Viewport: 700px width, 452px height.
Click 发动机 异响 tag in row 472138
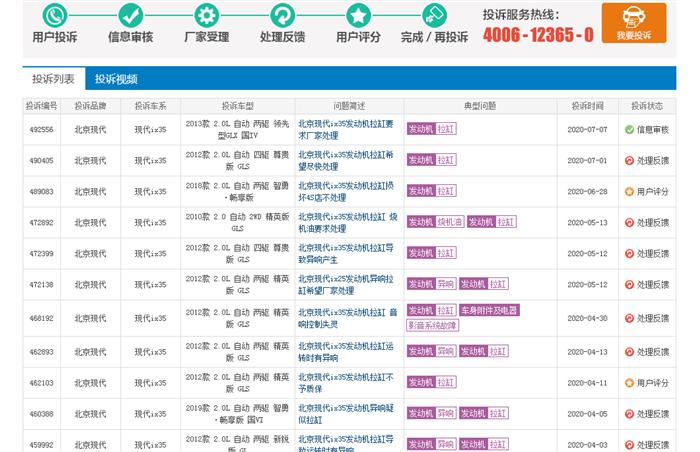[x=432, y=284]
